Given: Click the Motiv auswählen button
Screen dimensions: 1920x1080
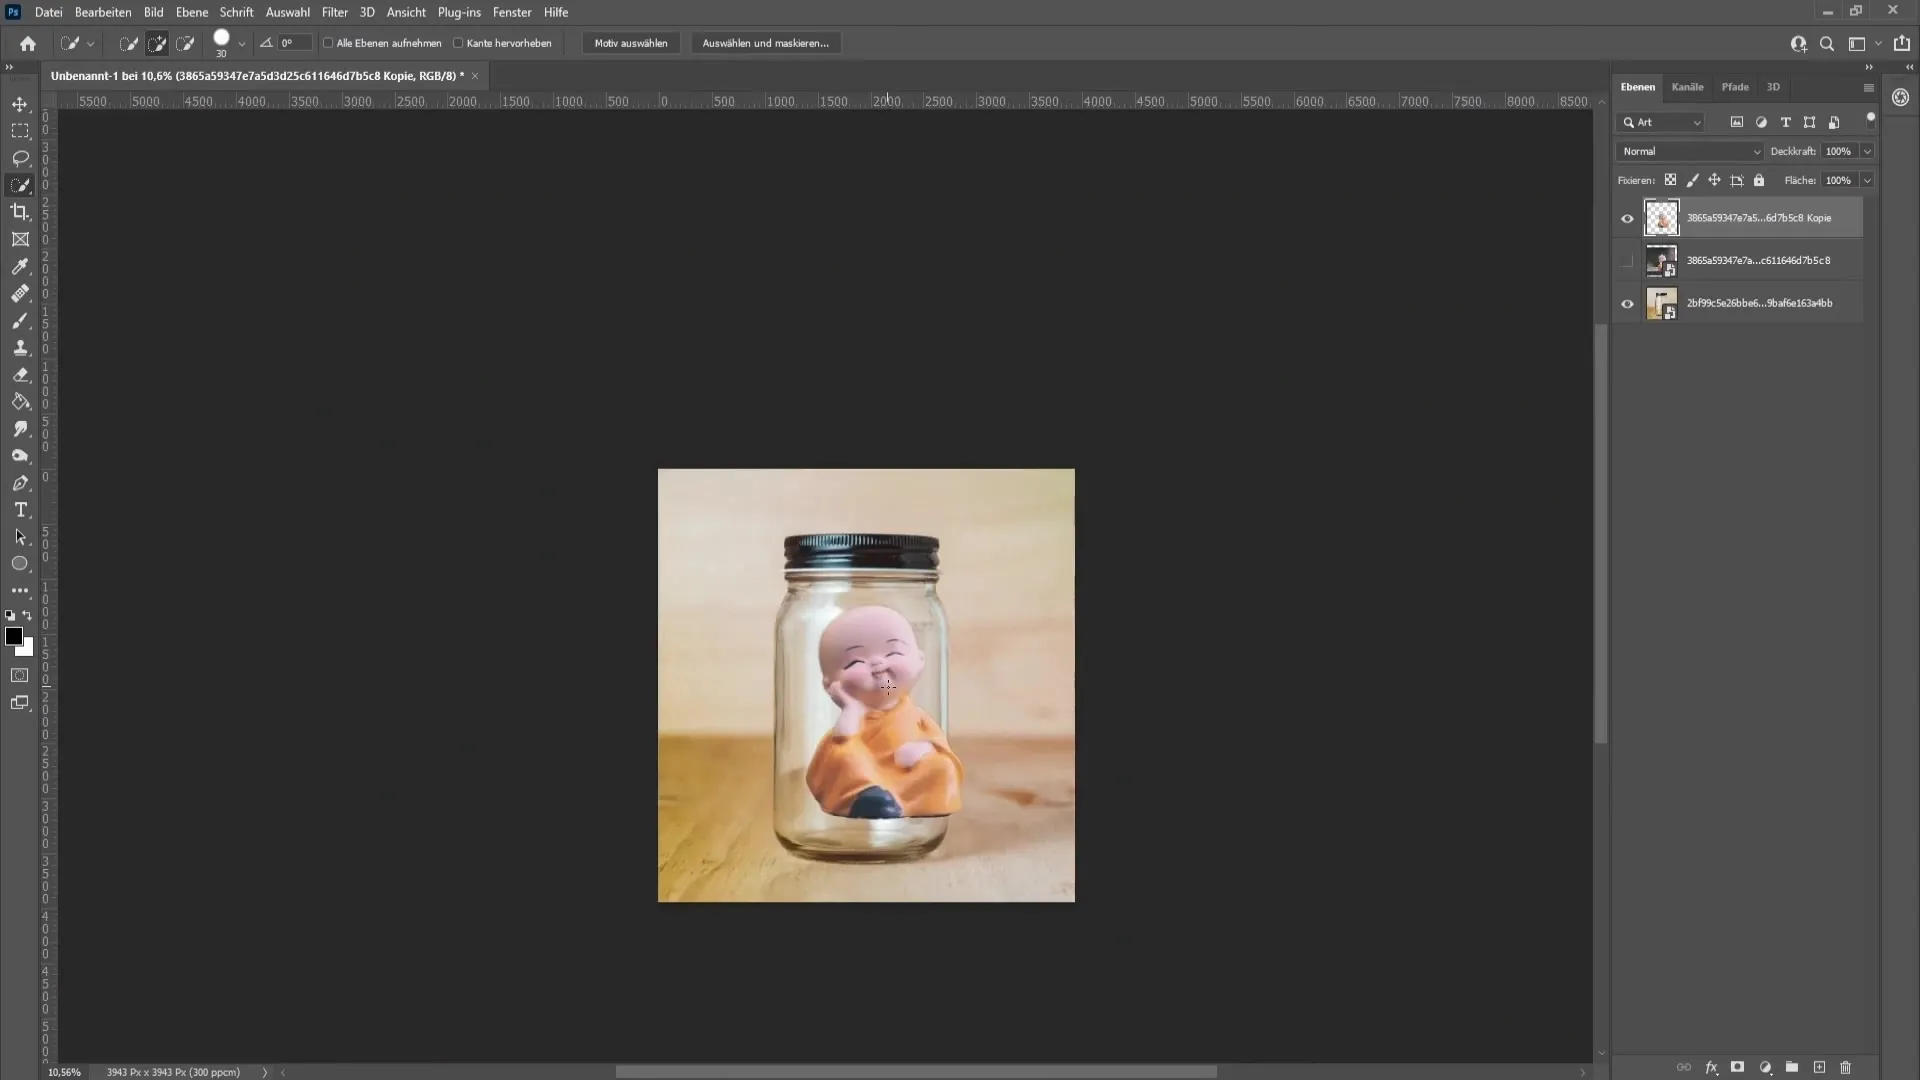Looking at the screenshot, I should coord(631,43).
